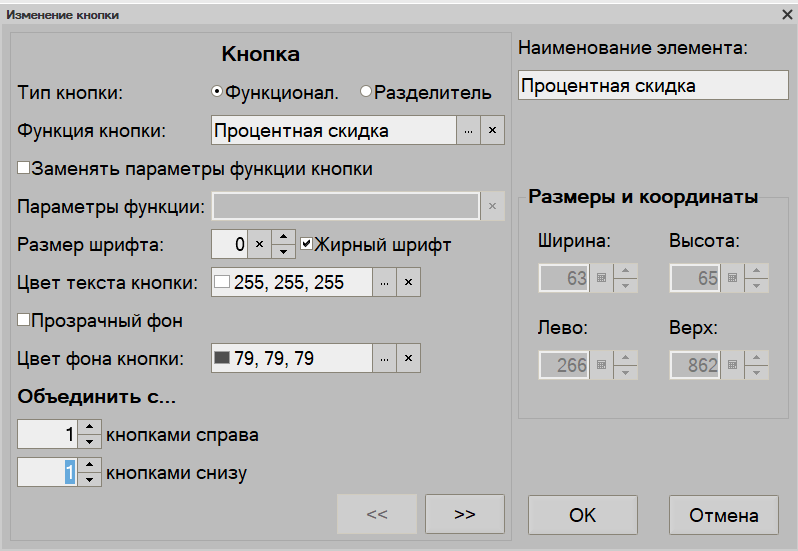This screenshot has width=798, height=551.
Task: Select the Функционал. radio button
Action: 217,93
